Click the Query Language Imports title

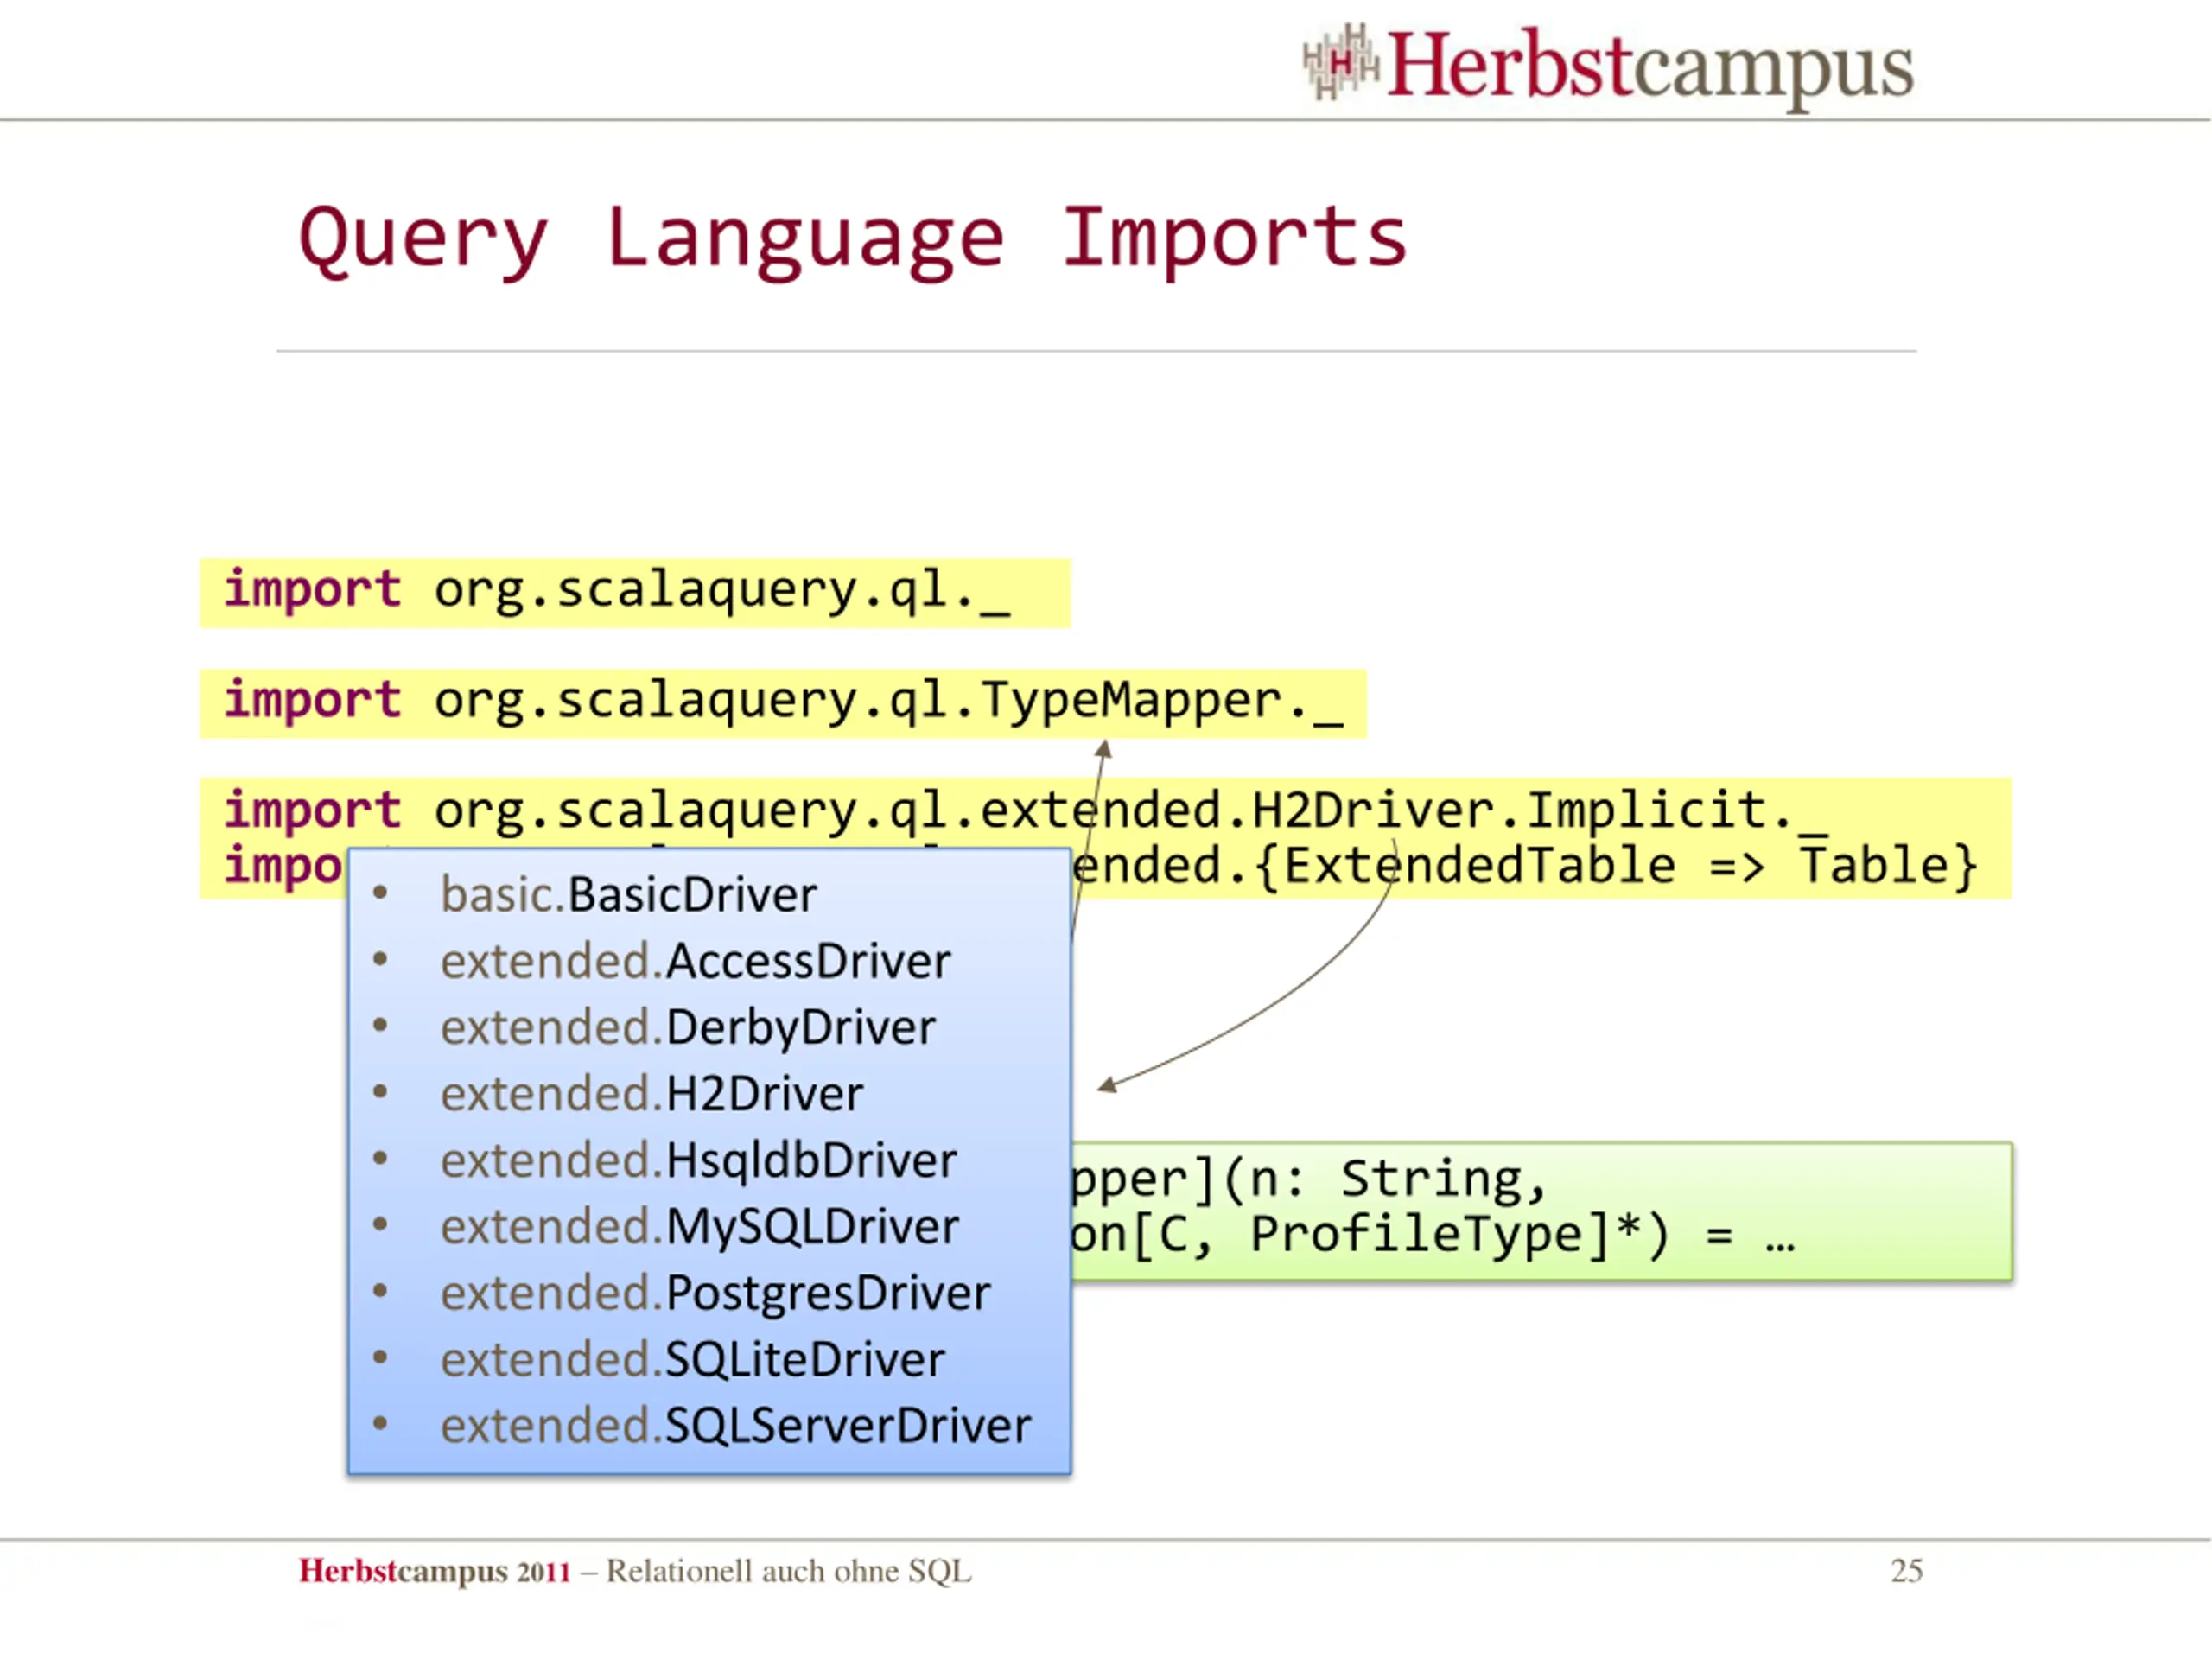click(853, 240)
